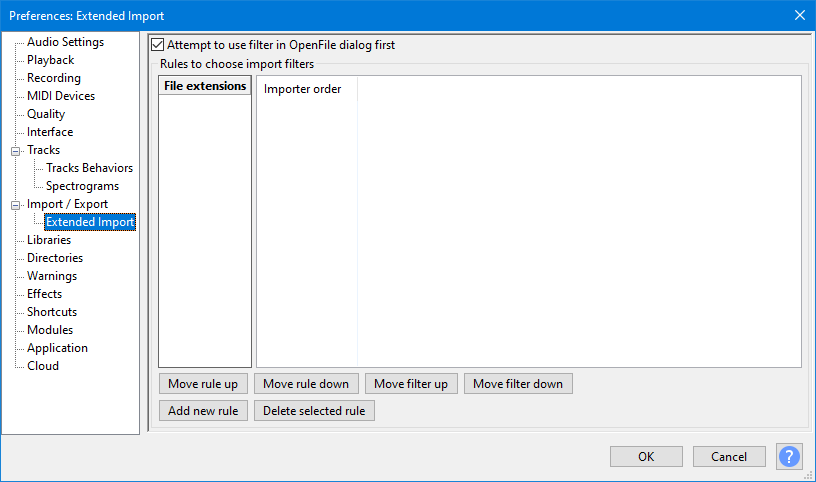Collapse the Tracks tree node
Screen dimensions: 816x482
(16, 151)
